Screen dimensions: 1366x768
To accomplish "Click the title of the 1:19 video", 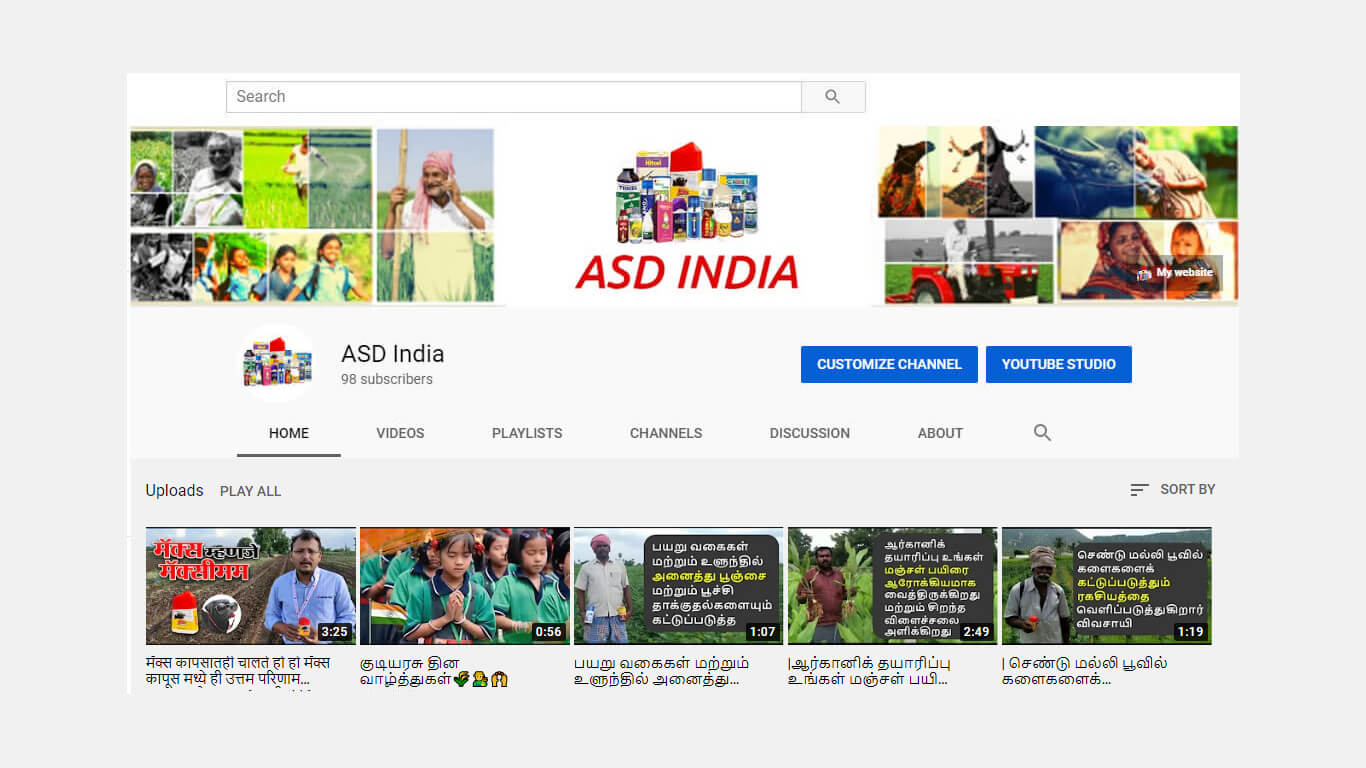I will 1084,671.
